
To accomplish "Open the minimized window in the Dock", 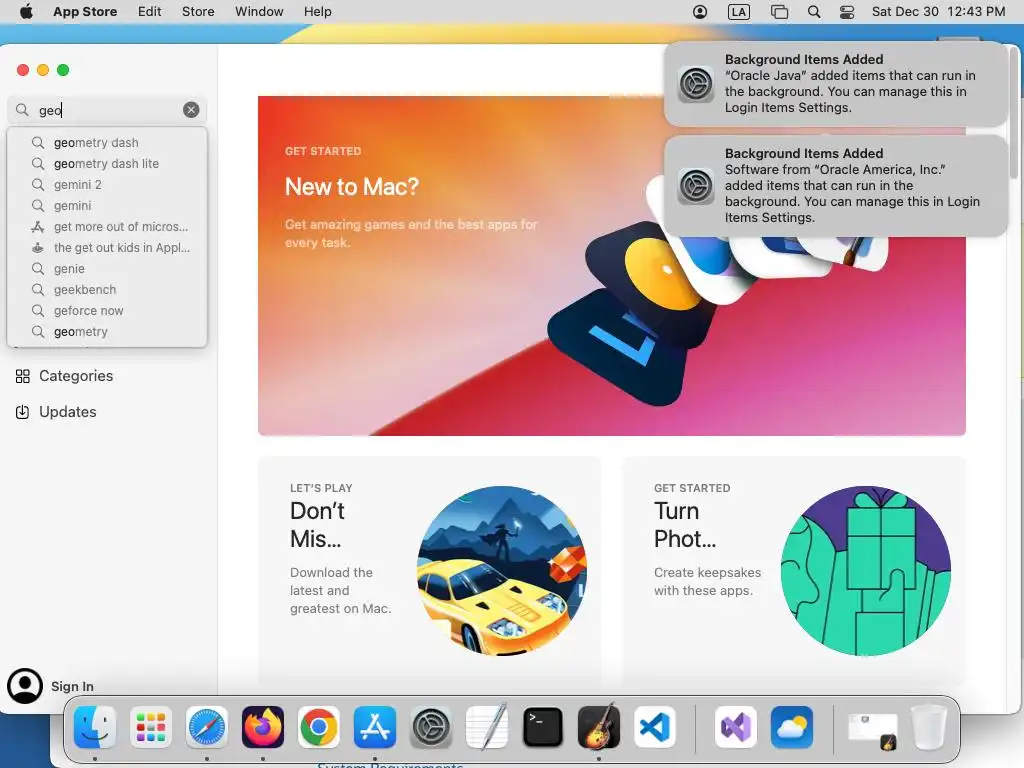I will [872, 729].
